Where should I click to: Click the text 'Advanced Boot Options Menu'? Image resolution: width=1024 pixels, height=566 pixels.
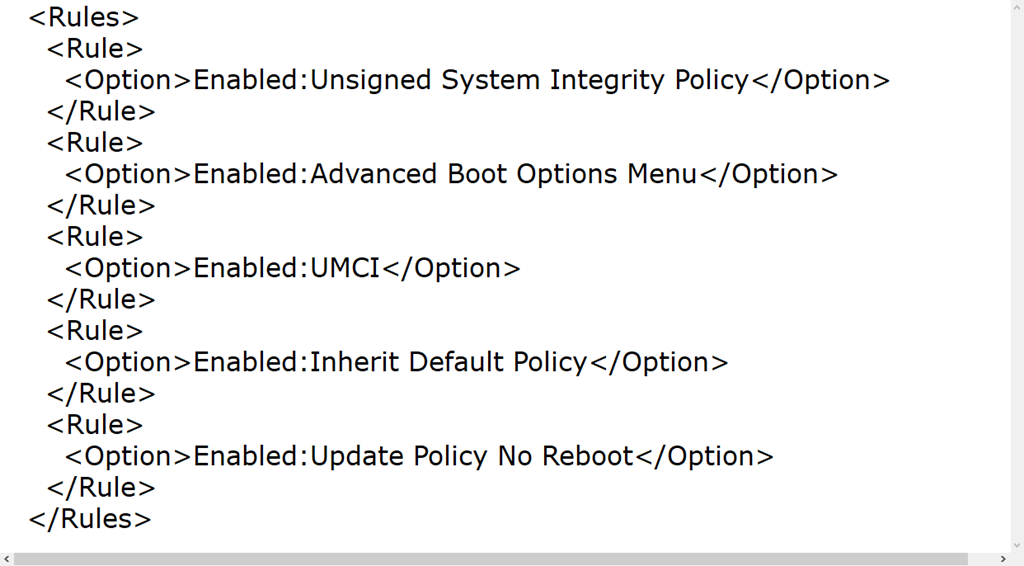pyautogui.click(x=504, y=174)
